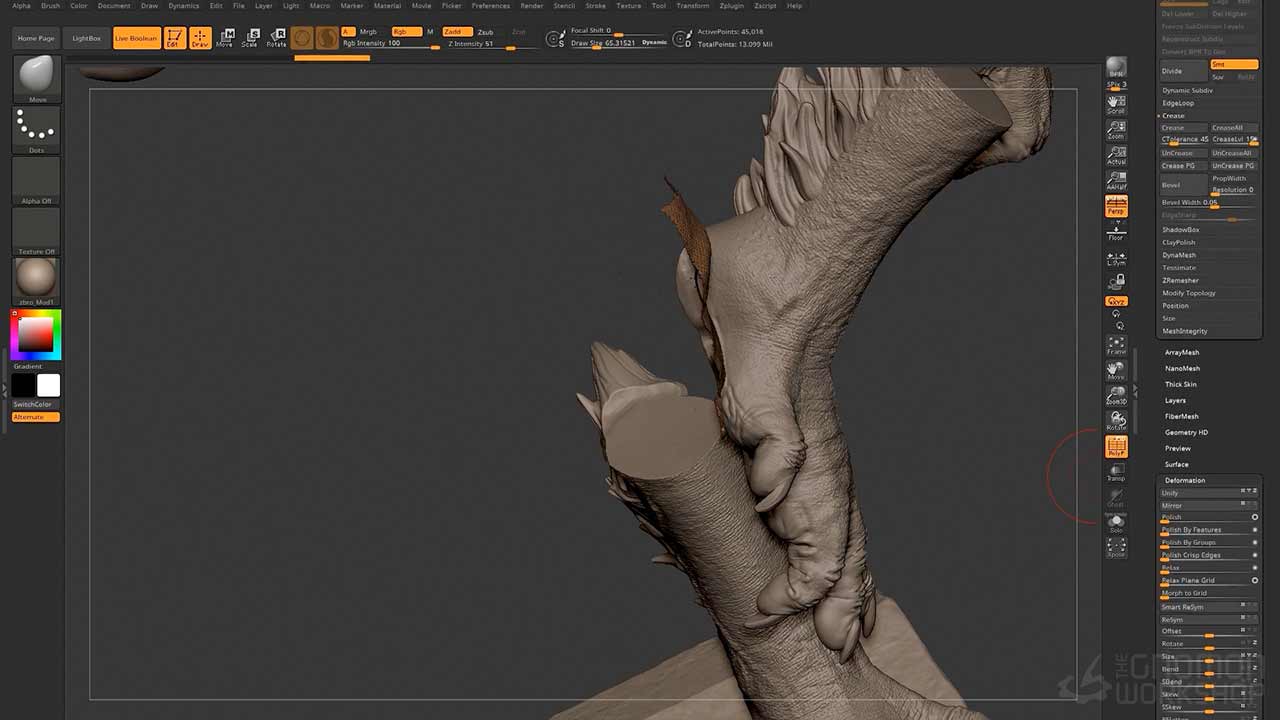Activate the Rotate tool in the top shelf

[276, 38]
